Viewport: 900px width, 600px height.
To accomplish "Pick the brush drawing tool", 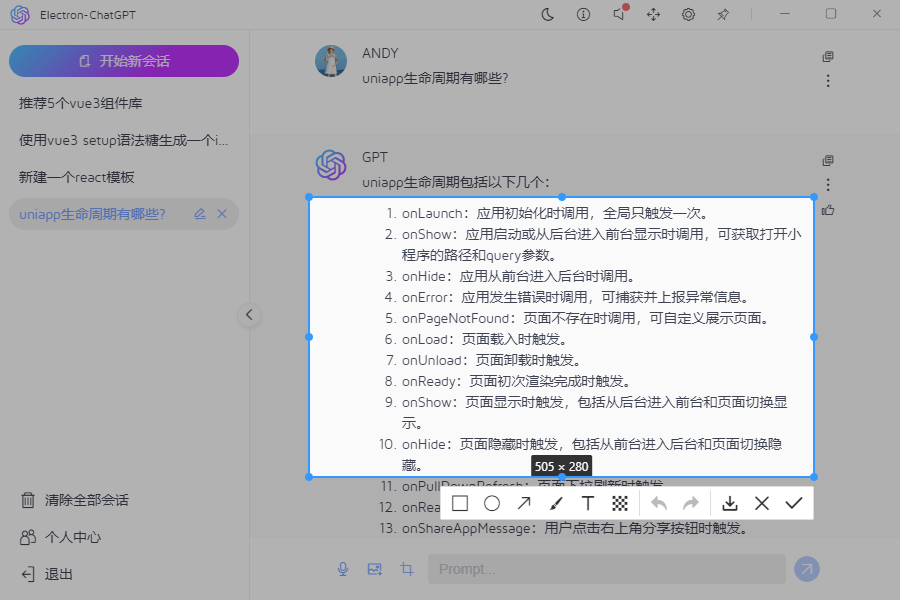I will click(x=555, y=503).
